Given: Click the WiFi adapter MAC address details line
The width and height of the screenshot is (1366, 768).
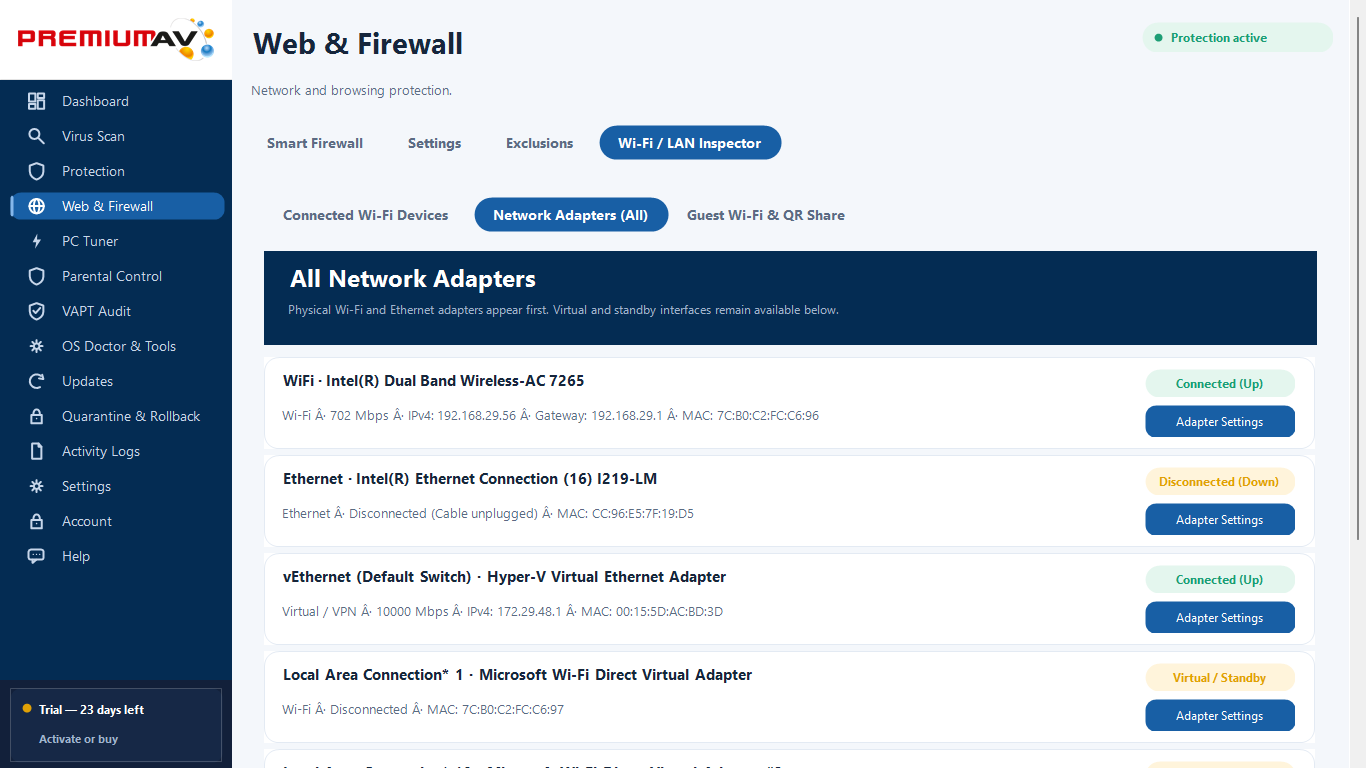Looking at the screenshot, I should (550, 416).
